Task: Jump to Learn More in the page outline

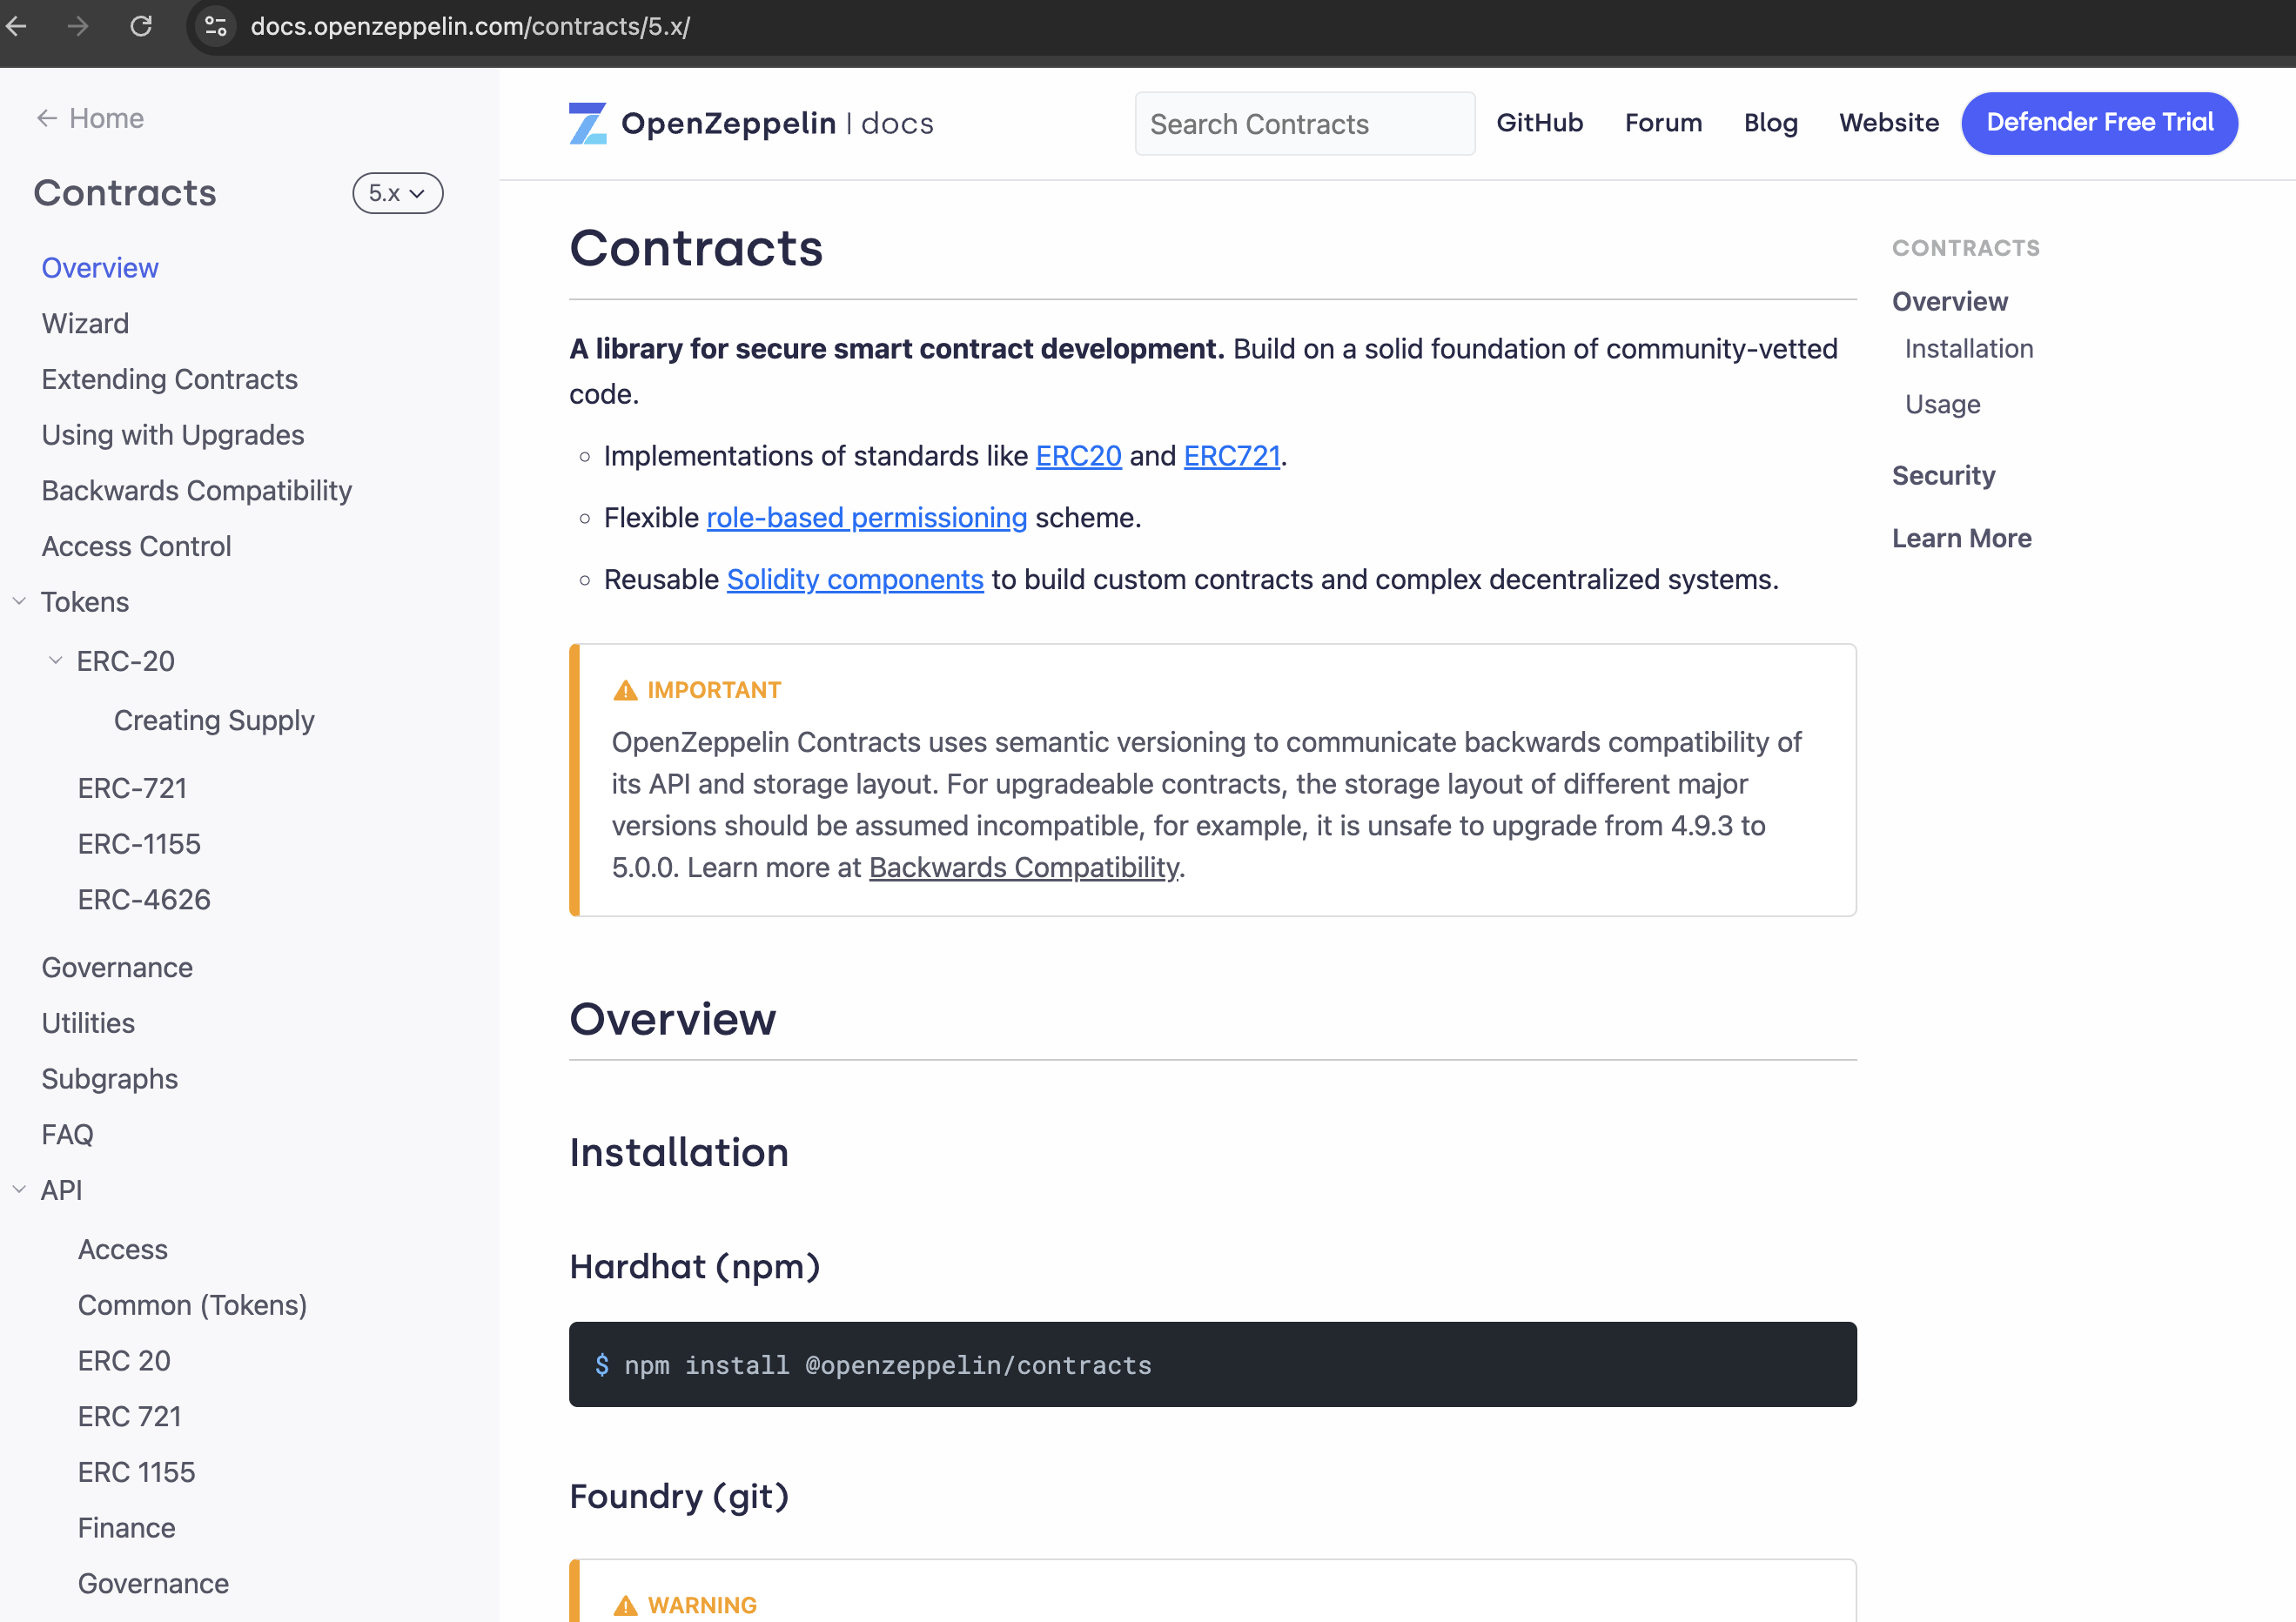Action: [x=1961, y=538]
